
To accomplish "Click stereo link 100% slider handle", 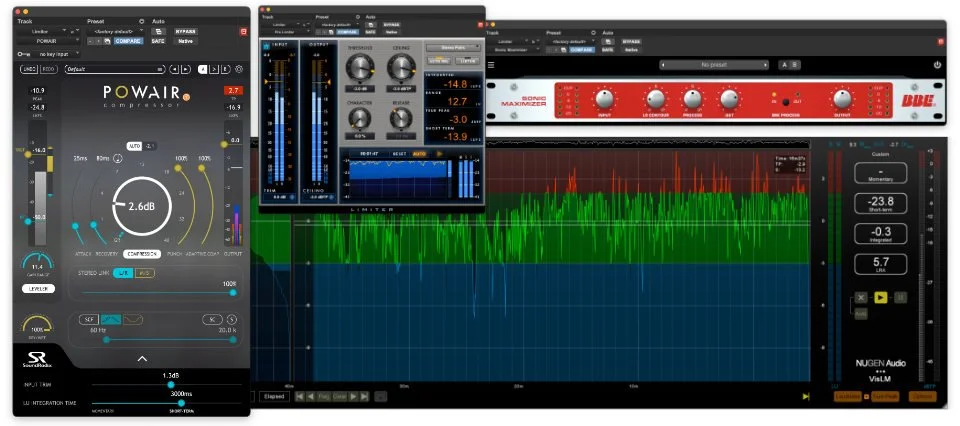I will tap(233, 293).
